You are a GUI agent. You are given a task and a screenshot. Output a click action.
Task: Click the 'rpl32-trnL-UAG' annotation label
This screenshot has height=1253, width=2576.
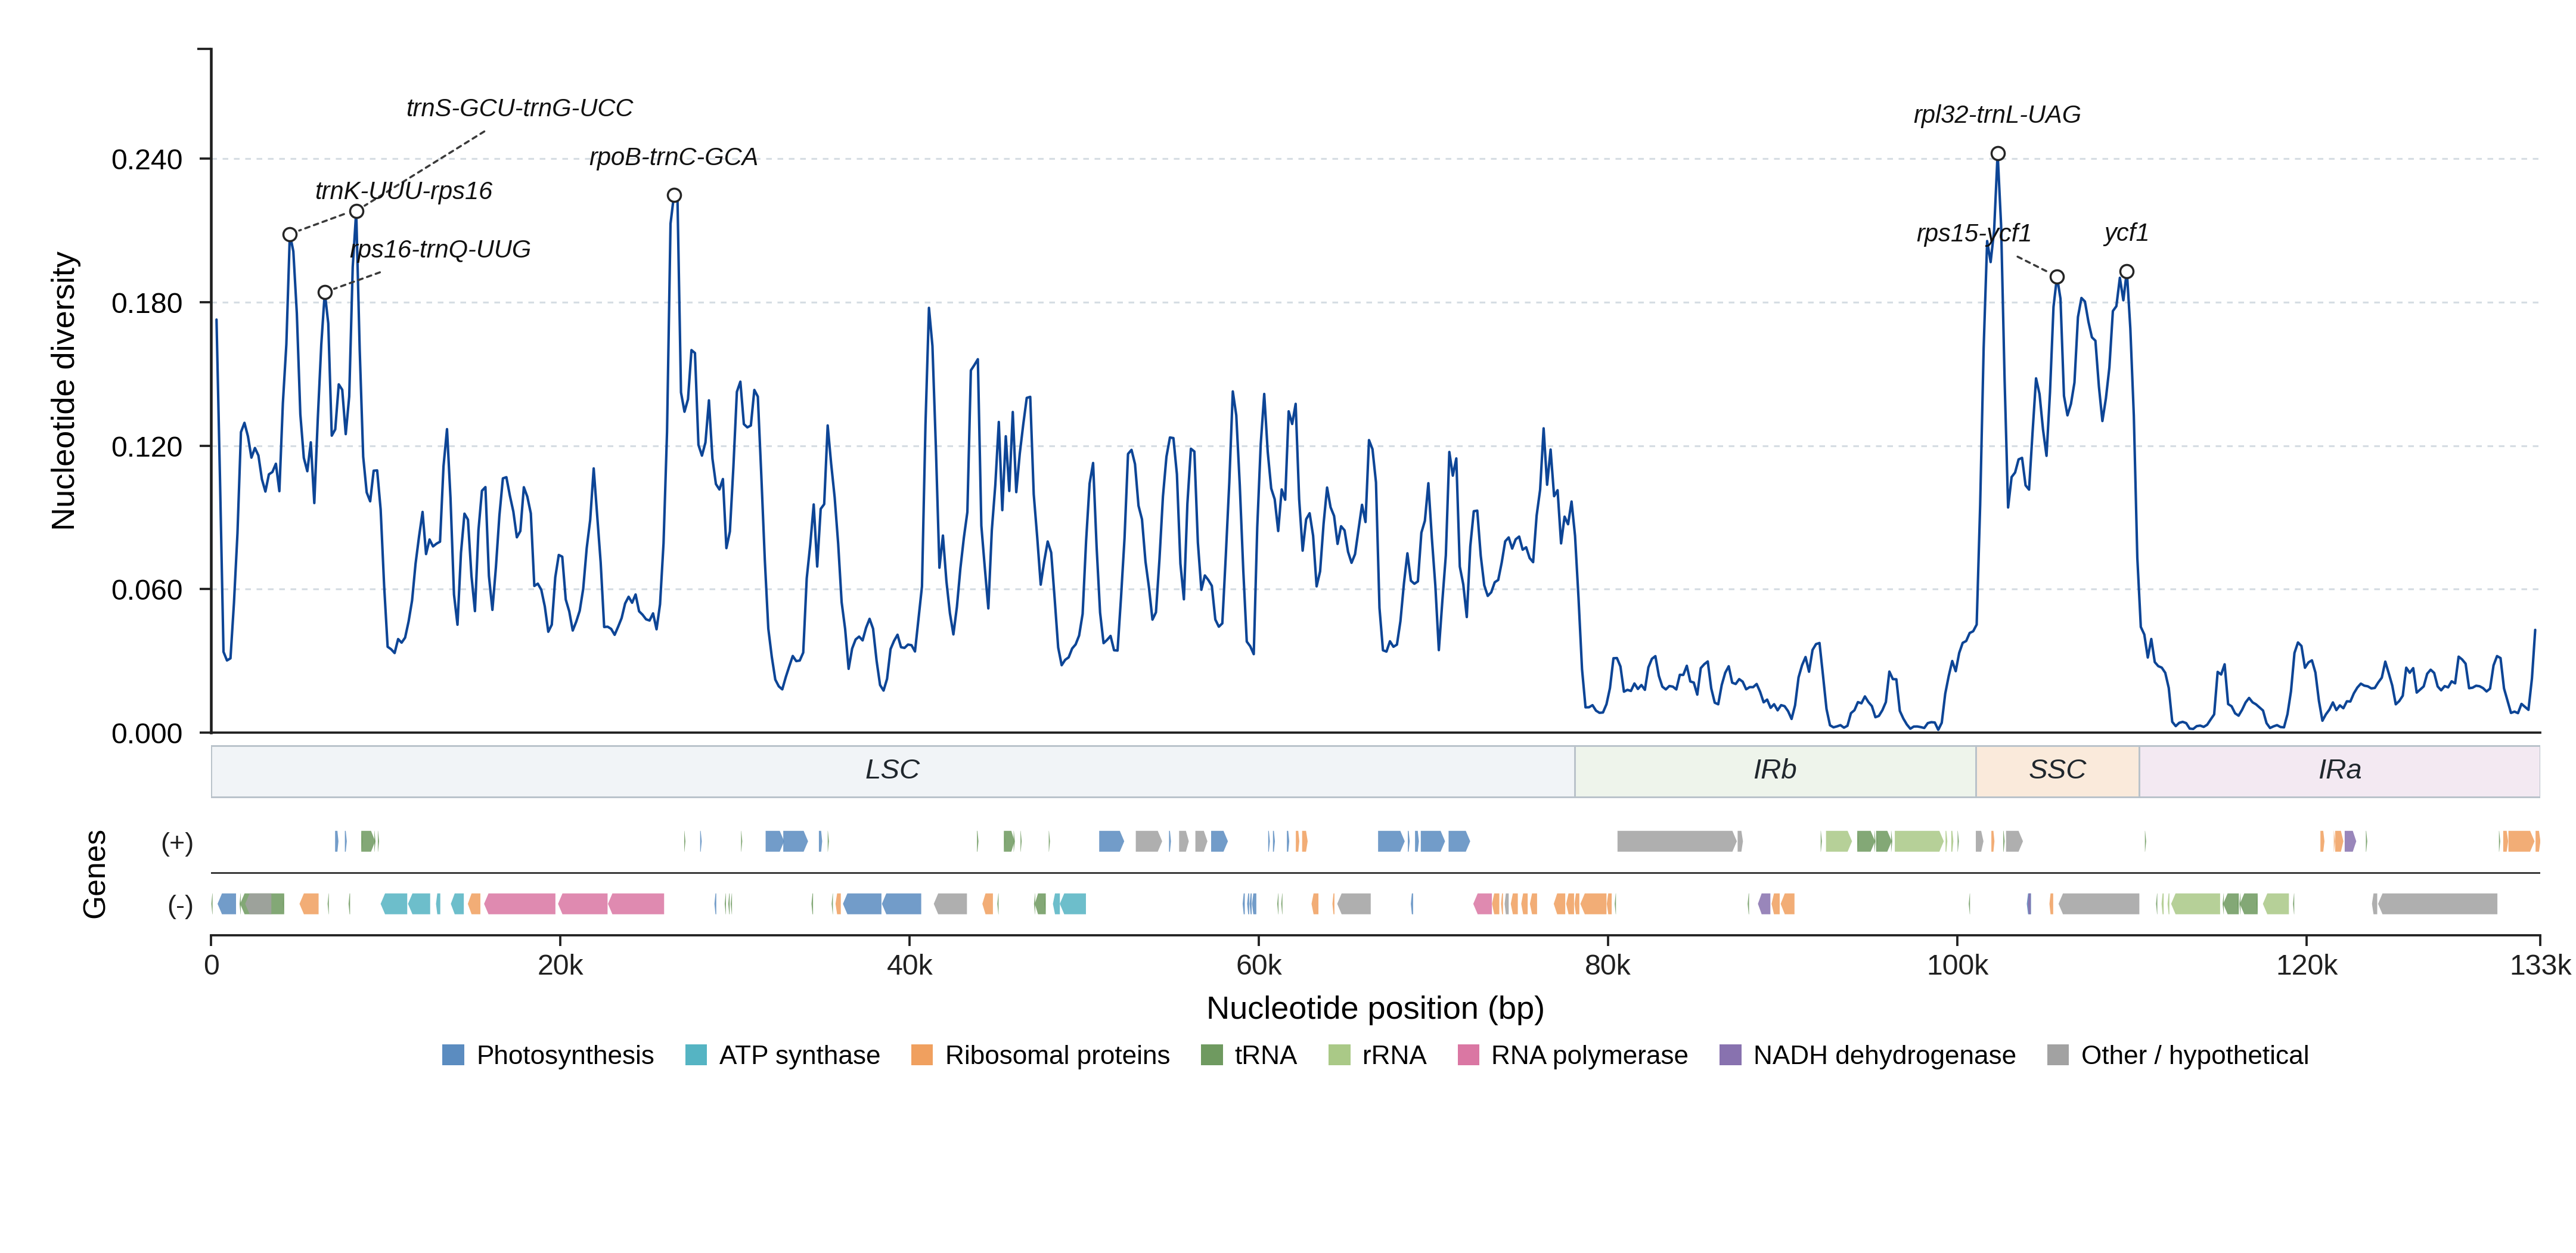[x=1997, y=115]
